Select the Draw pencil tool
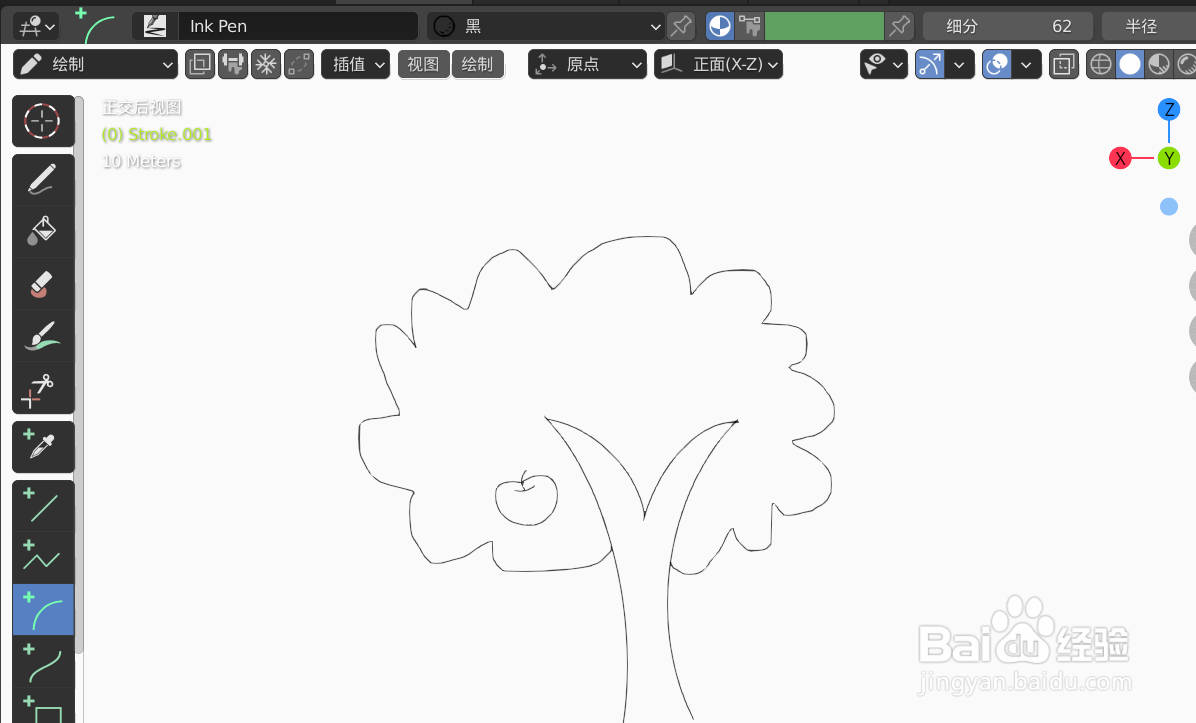The image size is (1196, 723). tap(43, 179)
